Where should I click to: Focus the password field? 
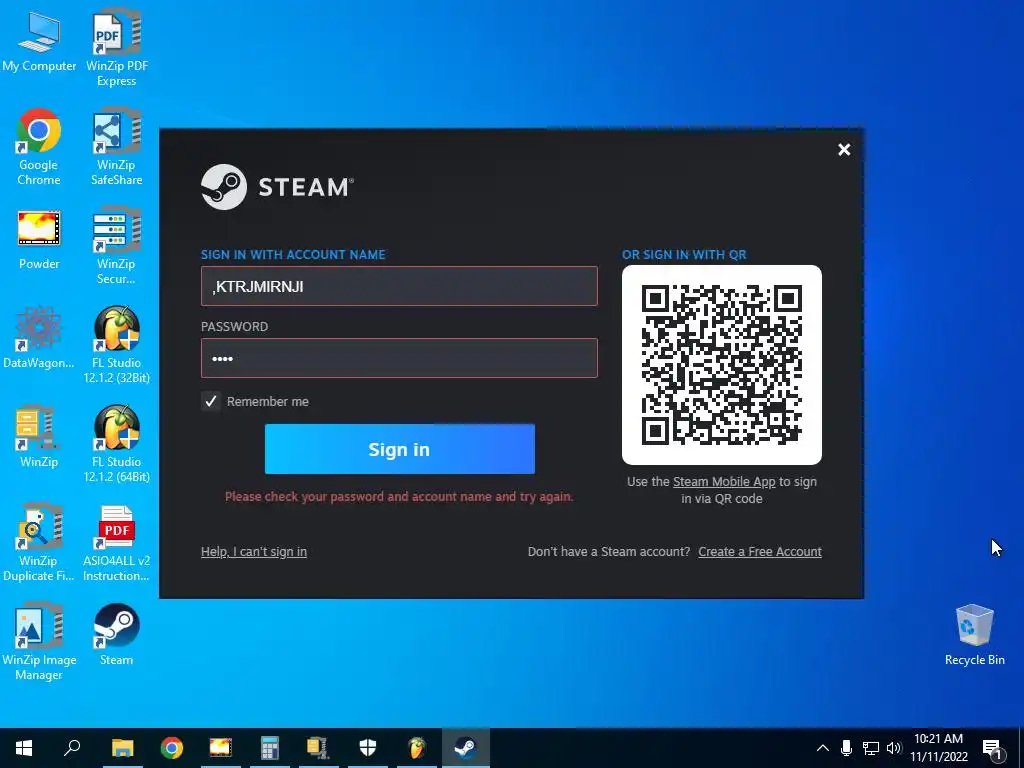pos(399,358)
